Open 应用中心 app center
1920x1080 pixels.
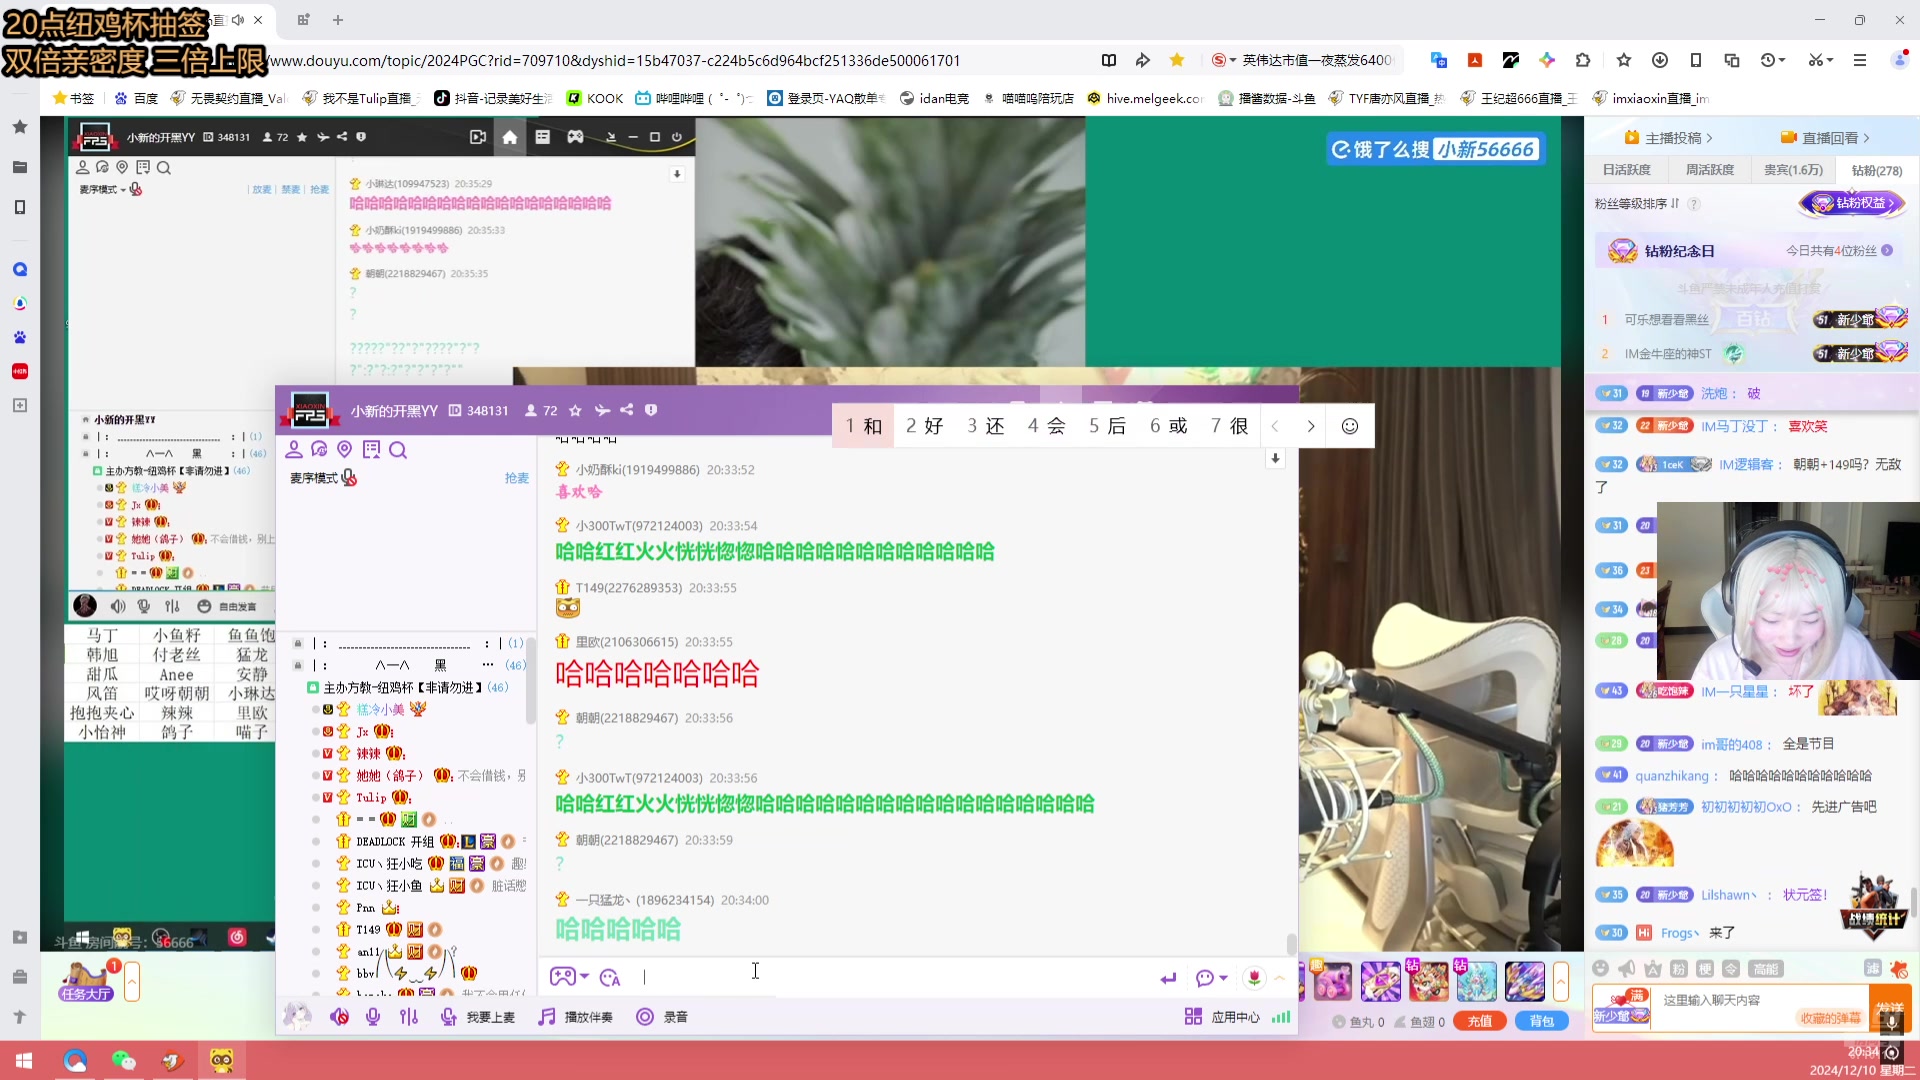coord(1222,1017)
